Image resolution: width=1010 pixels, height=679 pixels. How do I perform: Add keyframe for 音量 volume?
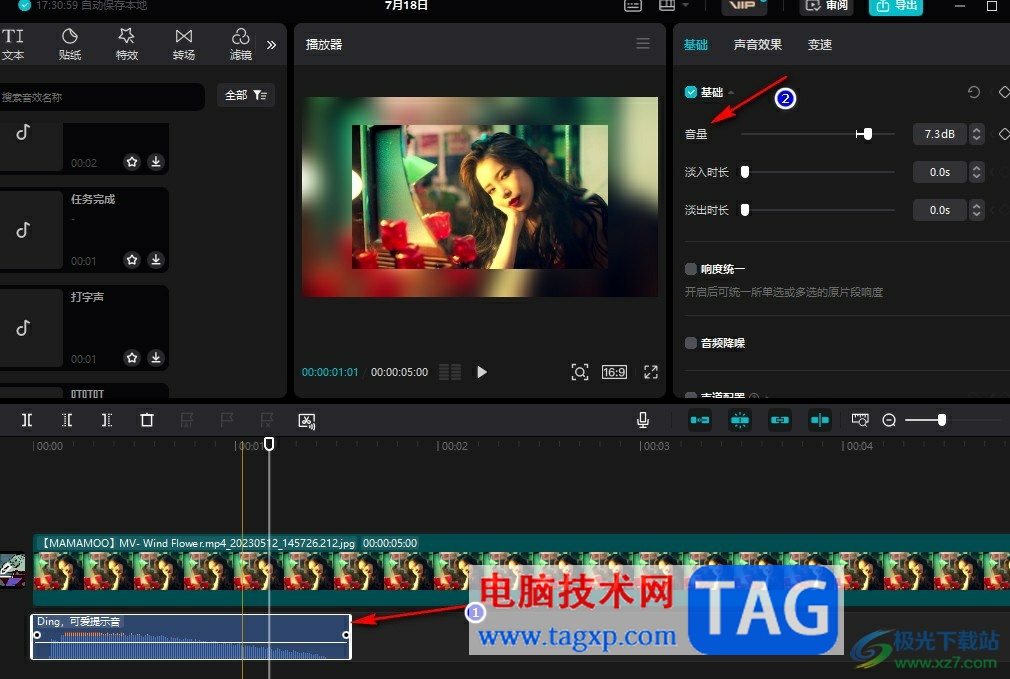[x=1004, y=134]
